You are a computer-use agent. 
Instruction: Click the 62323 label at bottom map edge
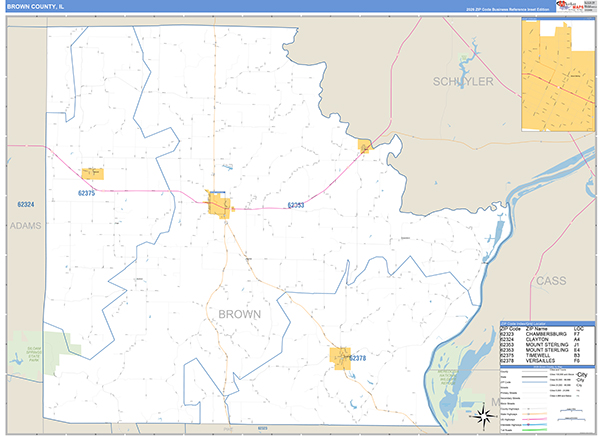pyautogui.click(x=262, y=428)
